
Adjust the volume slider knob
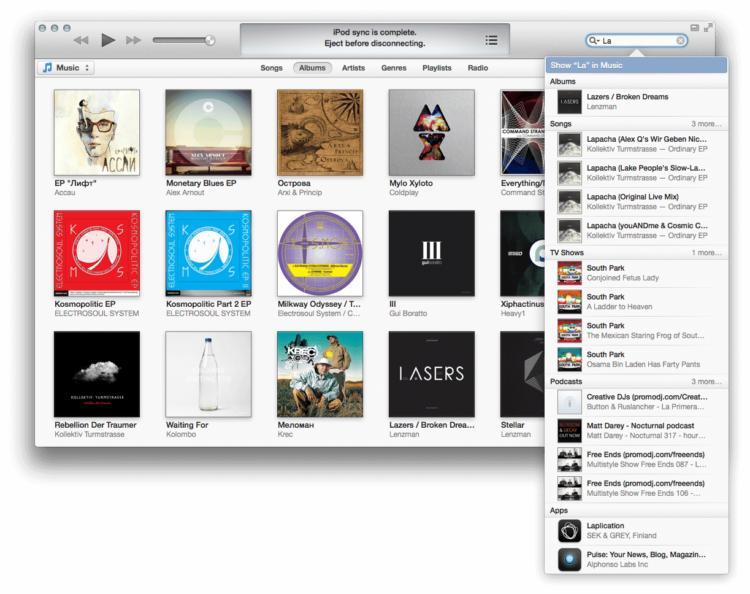[x=210, y=40]
